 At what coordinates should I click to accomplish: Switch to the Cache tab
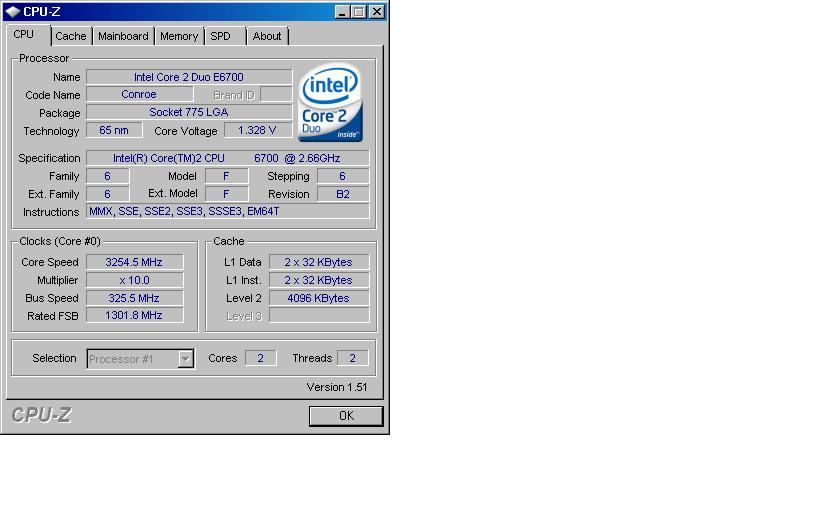point(71,36)
